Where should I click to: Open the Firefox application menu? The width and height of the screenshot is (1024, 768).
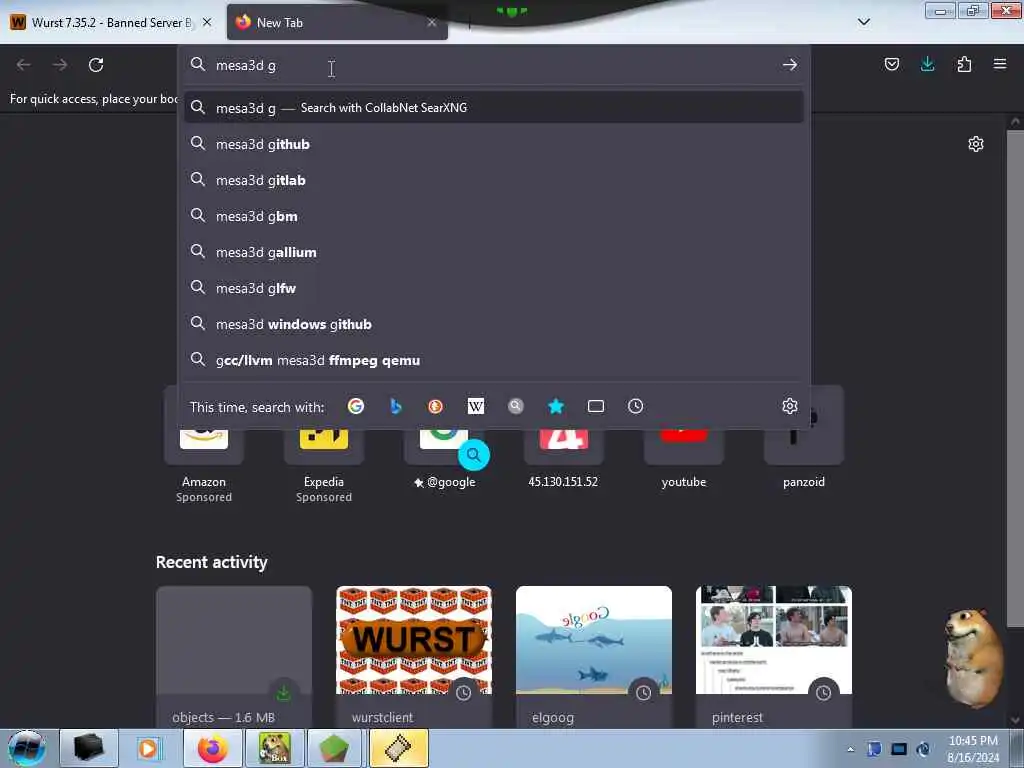1000,64
